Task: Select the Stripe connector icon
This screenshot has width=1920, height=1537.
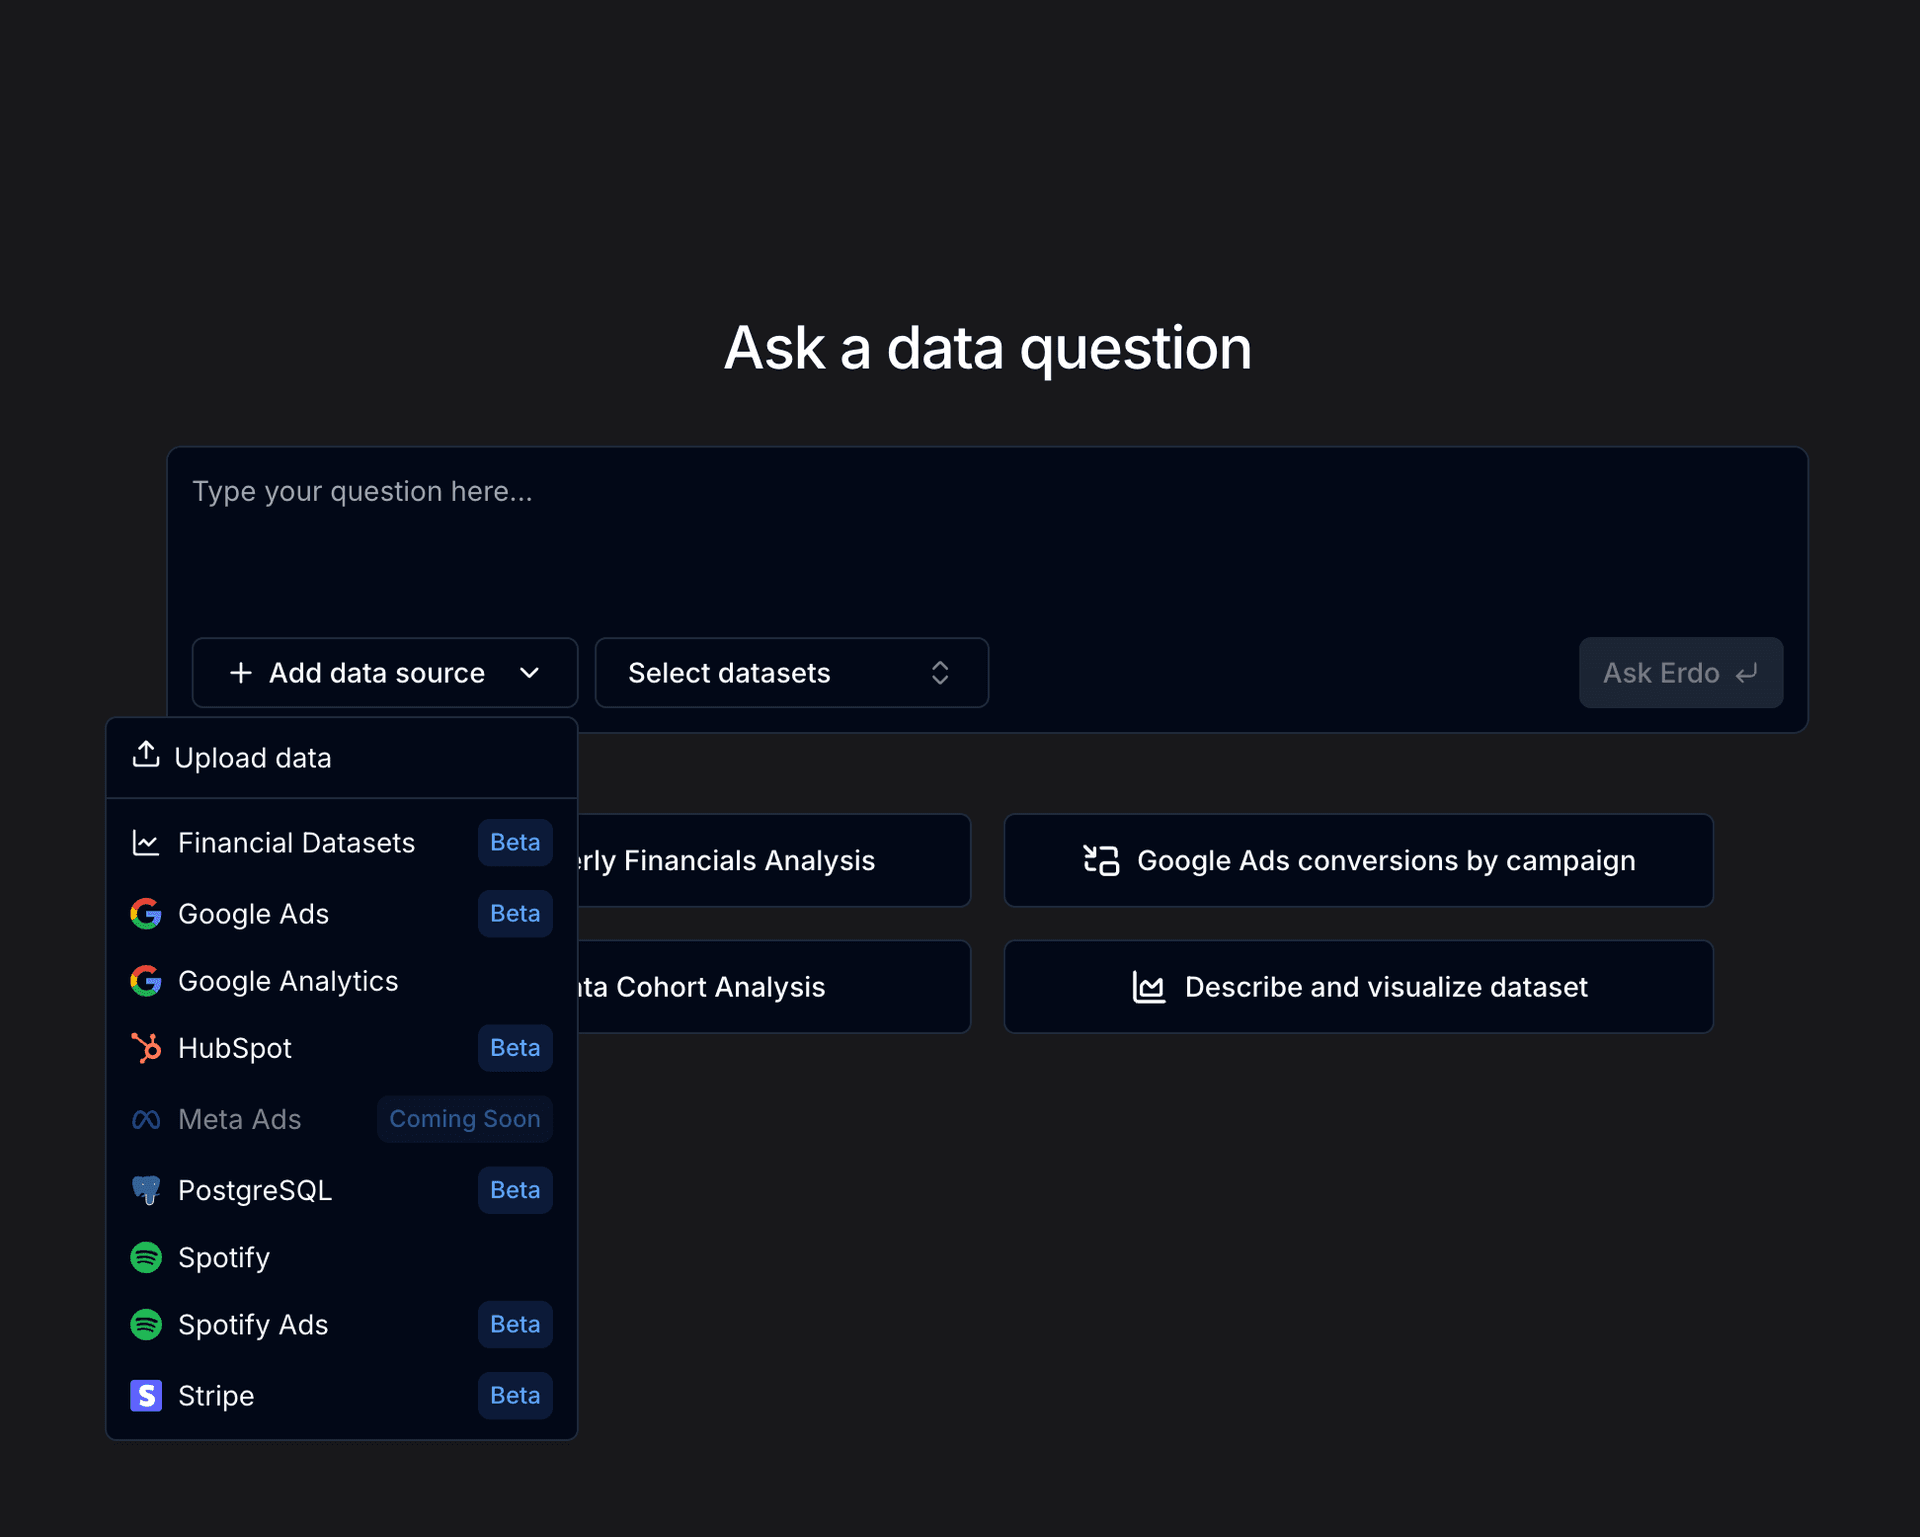Action: tap(146, 1395)
